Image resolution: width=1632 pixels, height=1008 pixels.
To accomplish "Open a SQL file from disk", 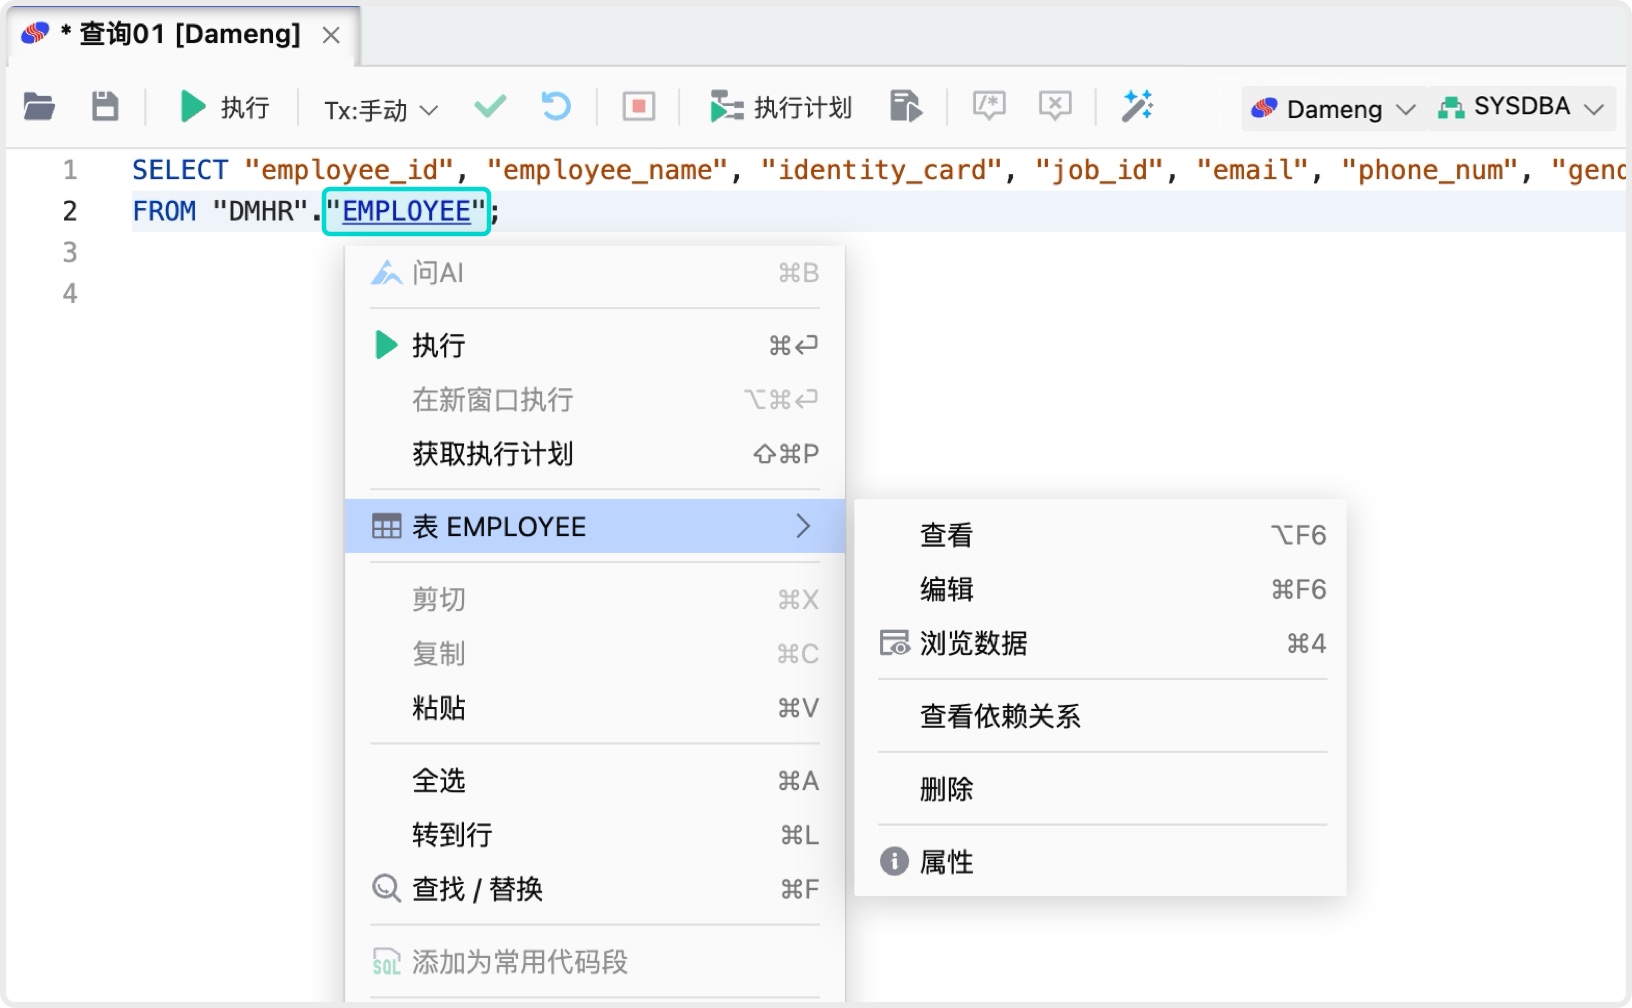I will (x=38, y=106).
